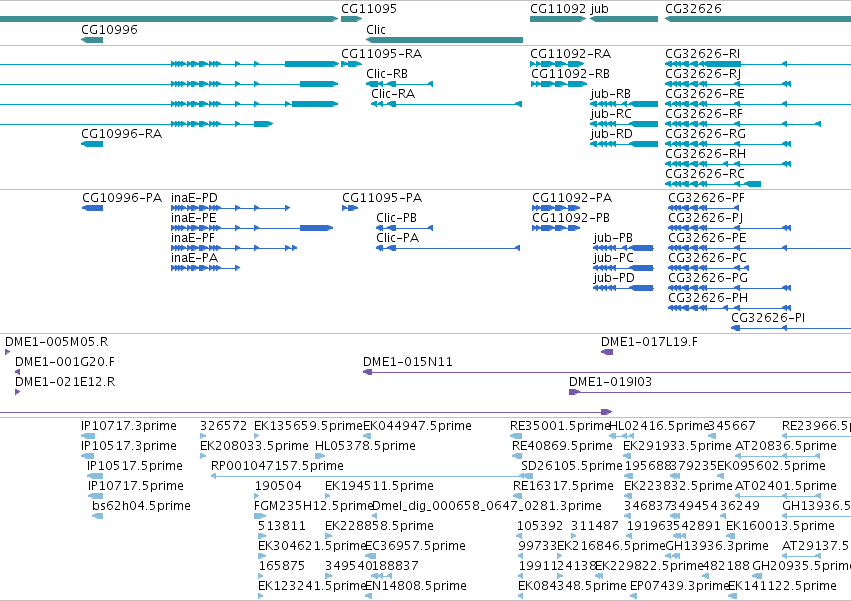Select the Clic-RB transcript label
851x601 pixels.
(387, 74)
